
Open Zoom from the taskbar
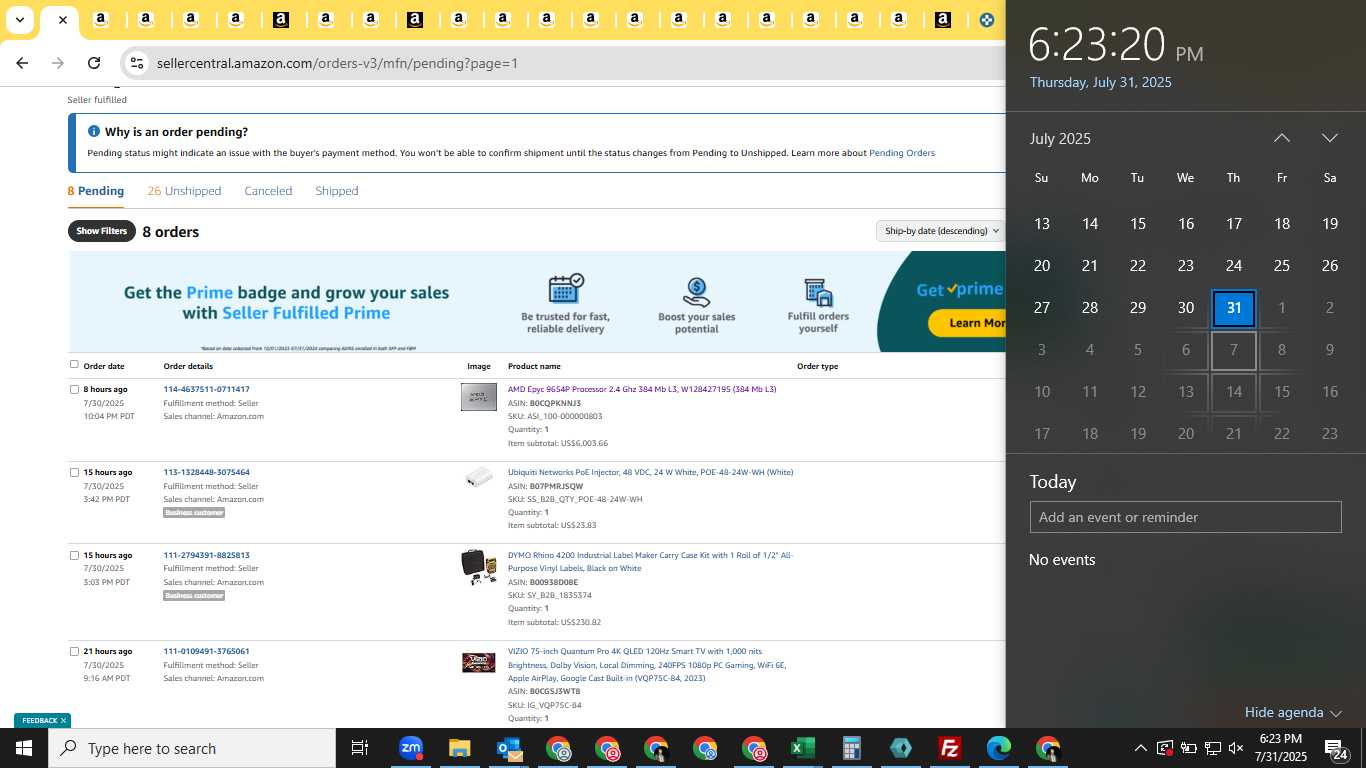coord(411,748)
